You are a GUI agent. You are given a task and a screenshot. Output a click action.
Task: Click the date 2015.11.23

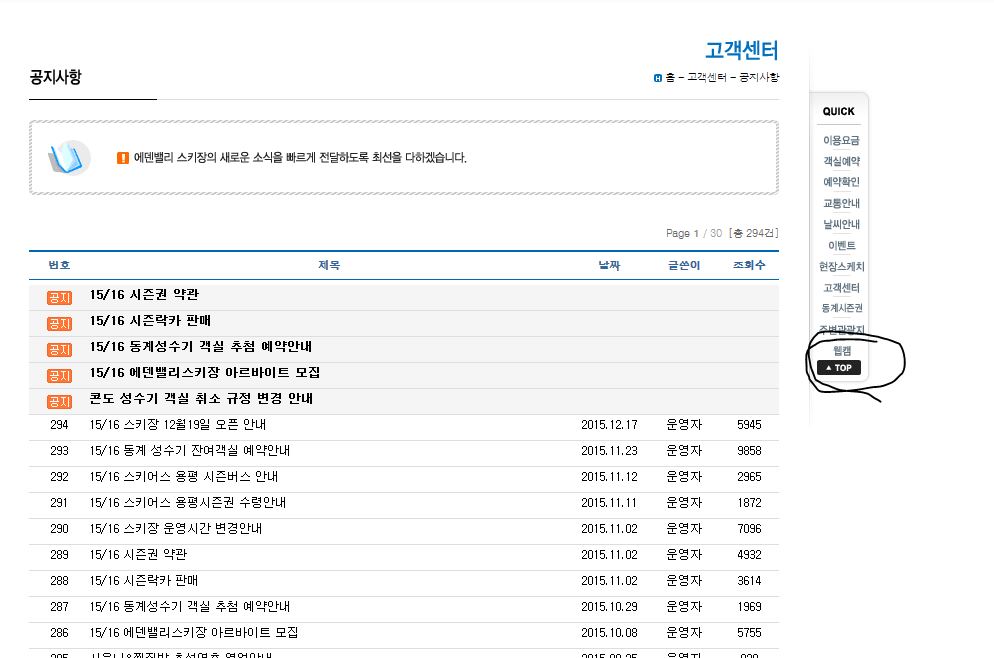(609, 451)
